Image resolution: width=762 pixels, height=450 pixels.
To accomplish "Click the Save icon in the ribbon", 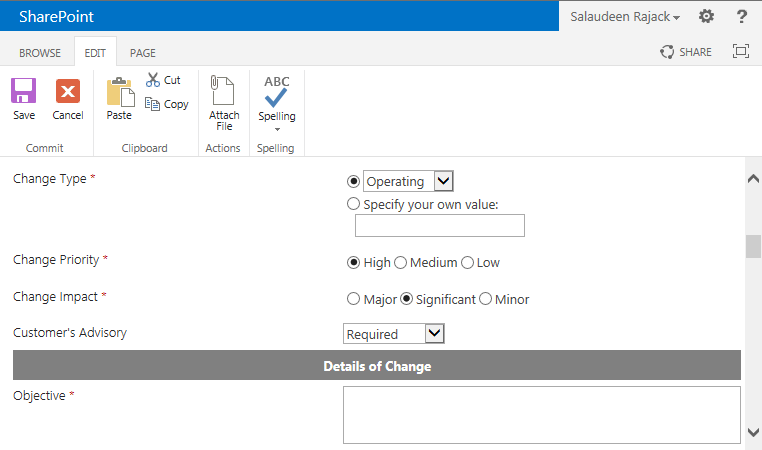I will pos(23,91).
